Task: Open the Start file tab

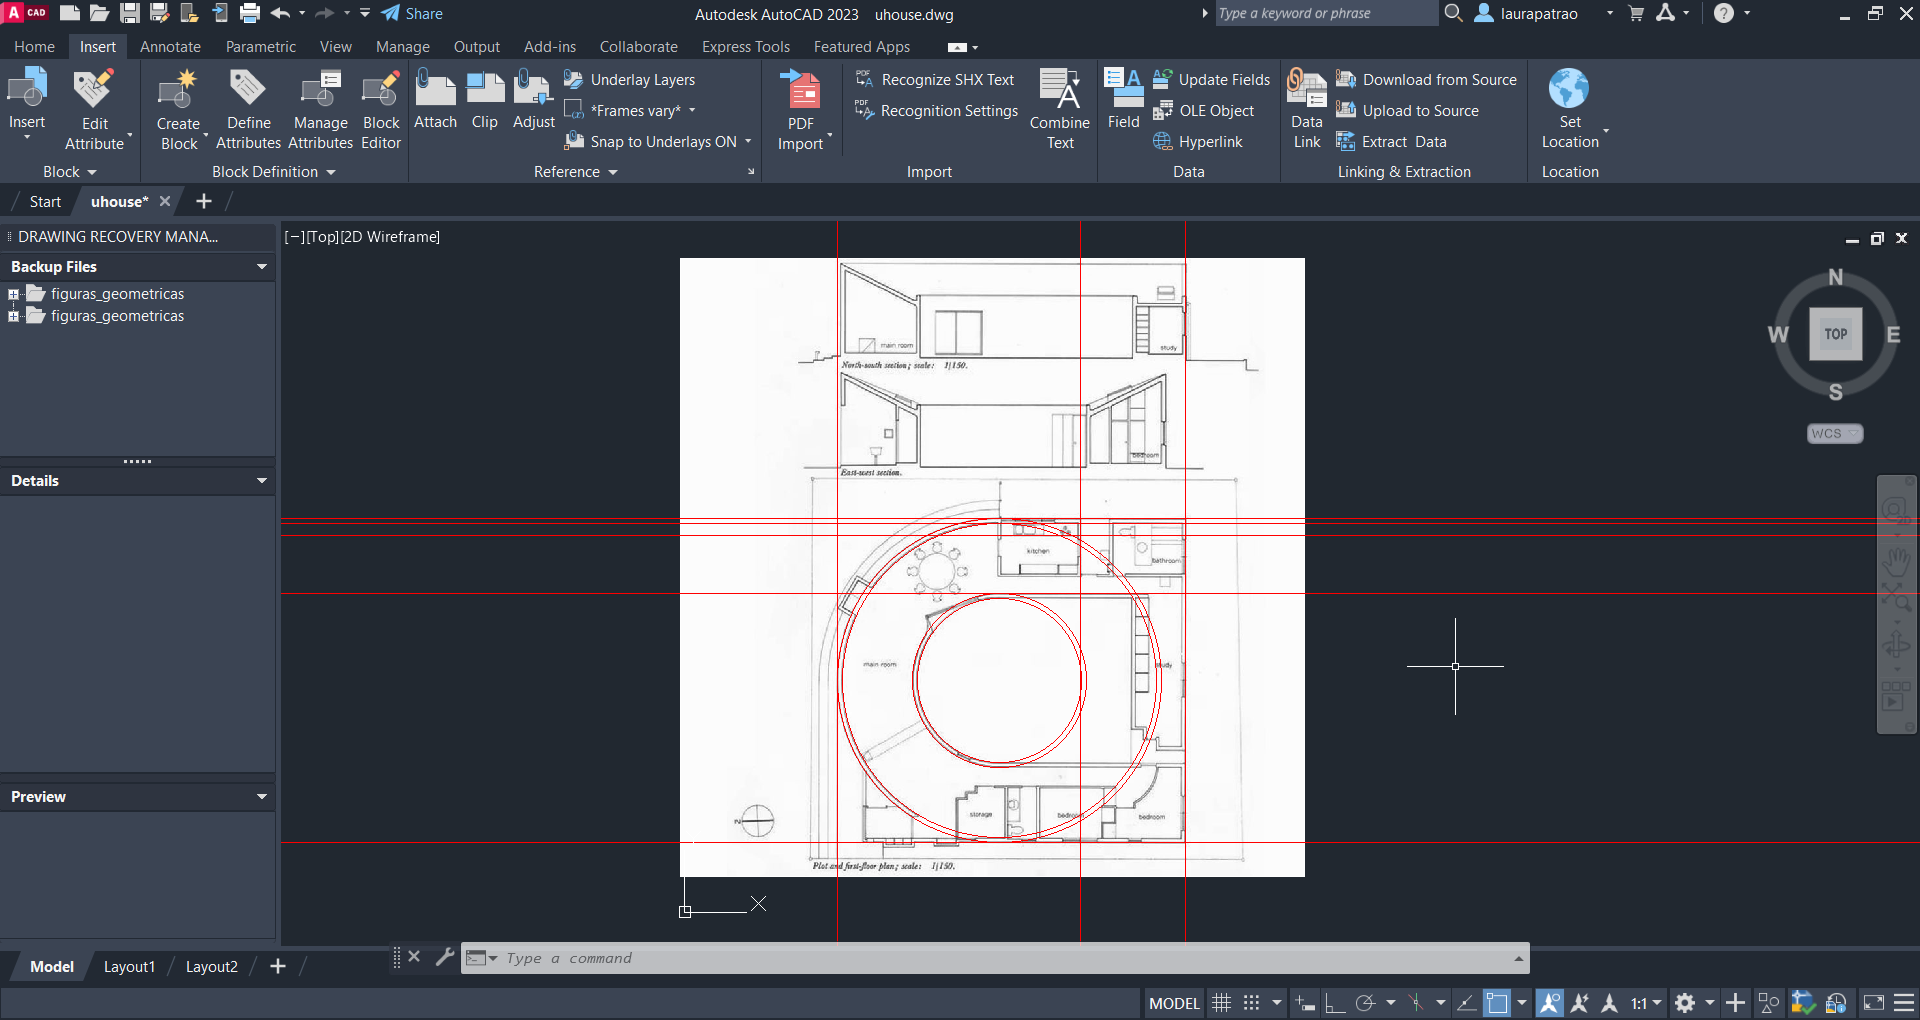Action: coord(45,201)
